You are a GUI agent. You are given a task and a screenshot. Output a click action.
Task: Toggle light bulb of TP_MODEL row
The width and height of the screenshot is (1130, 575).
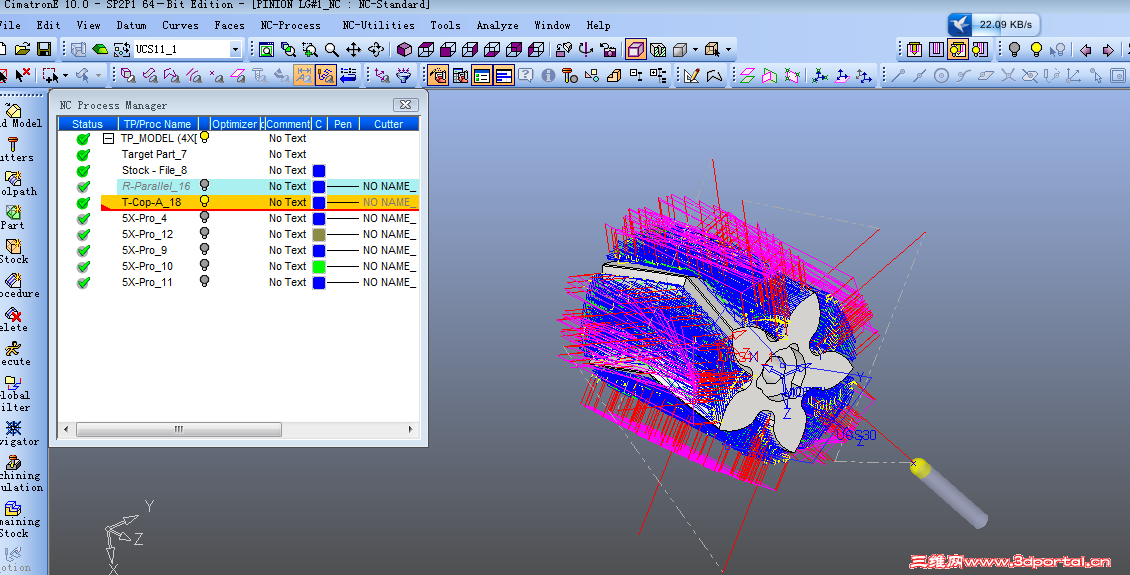pos(205,137)
